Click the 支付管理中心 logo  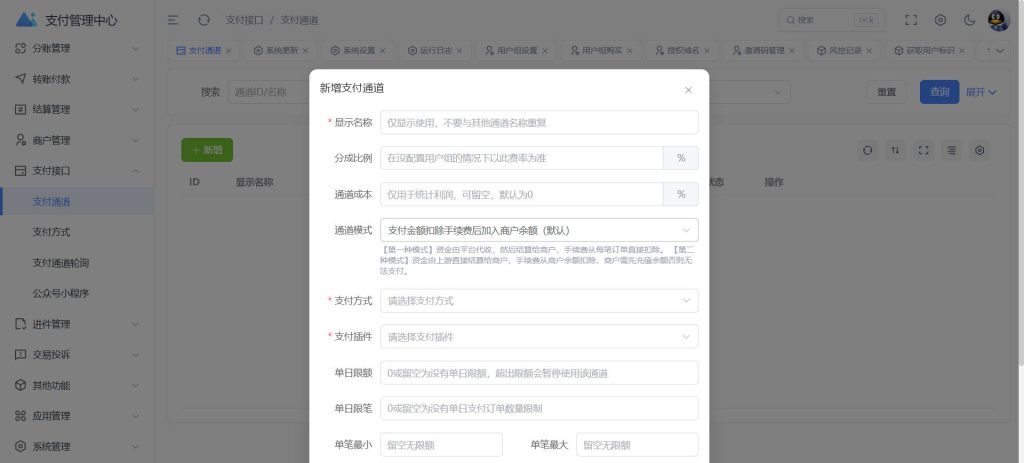coord(67,20)
